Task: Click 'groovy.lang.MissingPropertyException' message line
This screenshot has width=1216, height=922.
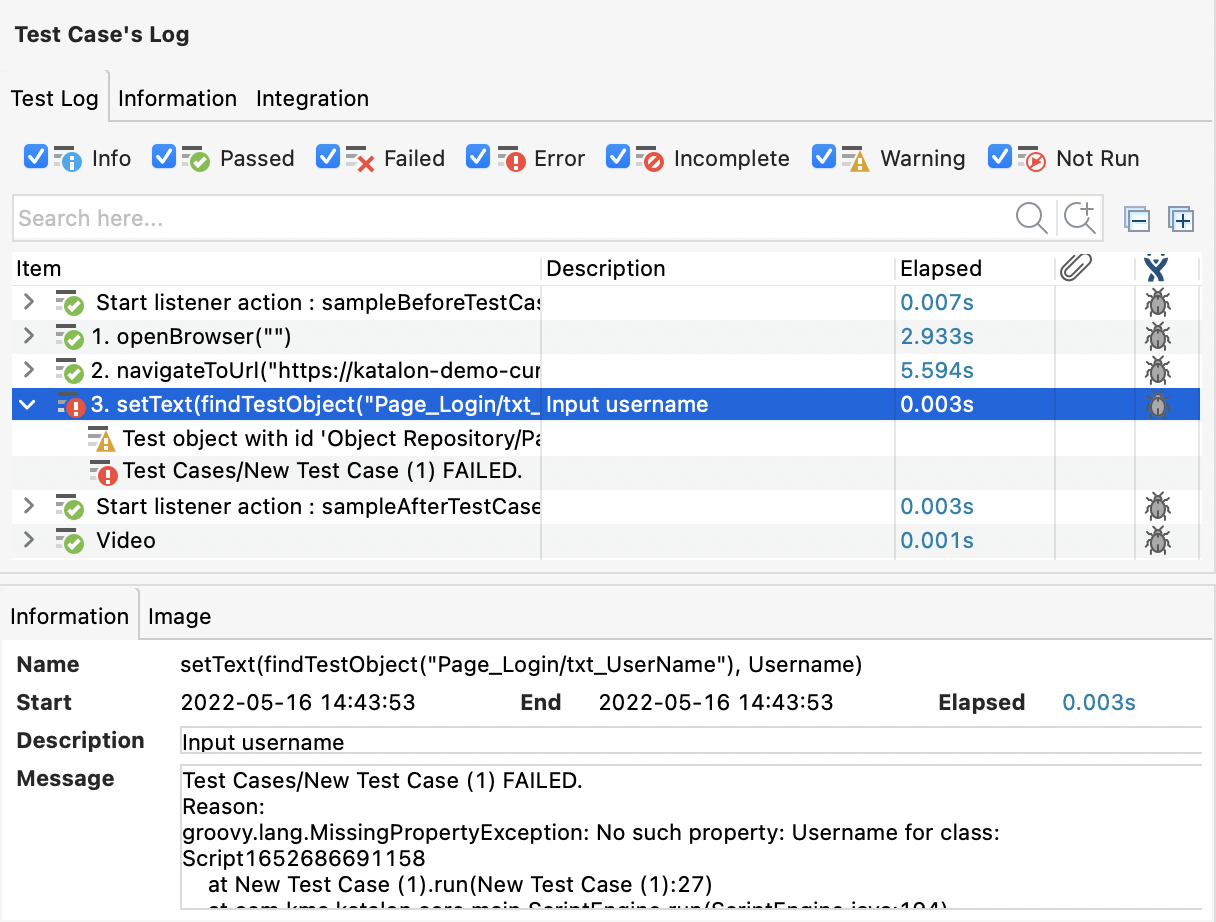Action: (x=590, y=832)
